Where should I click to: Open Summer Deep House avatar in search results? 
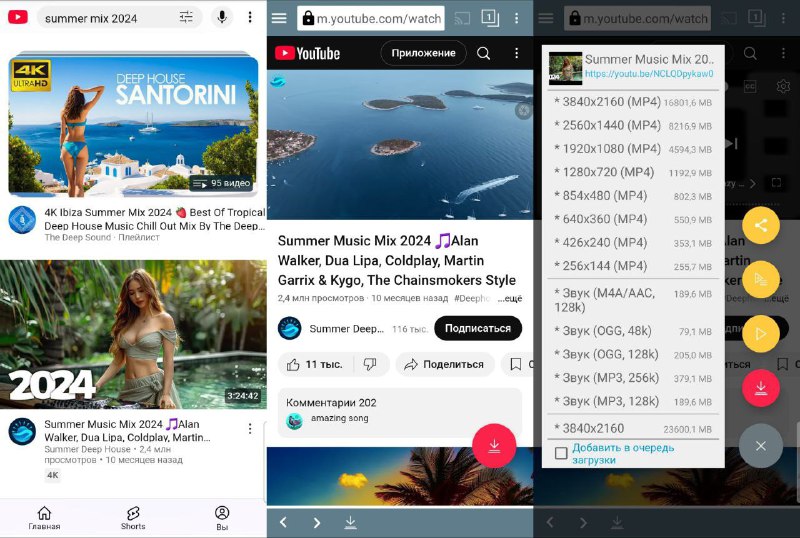click(22, 431)
